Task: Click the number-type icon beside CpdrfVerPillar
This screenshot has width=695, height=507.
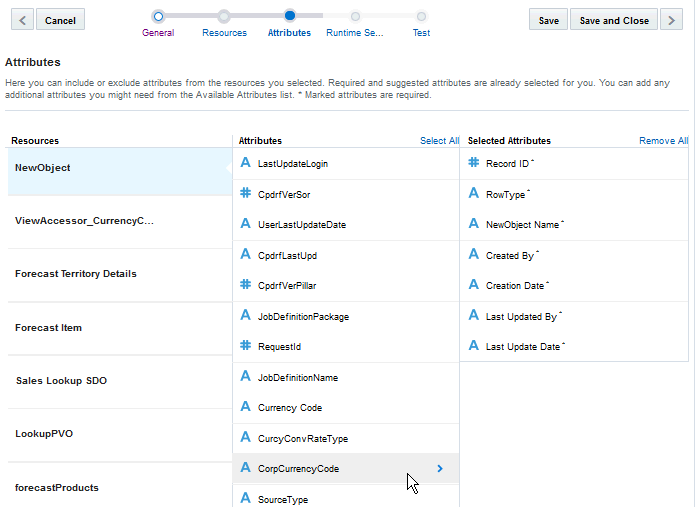Action: click(245, 285)
